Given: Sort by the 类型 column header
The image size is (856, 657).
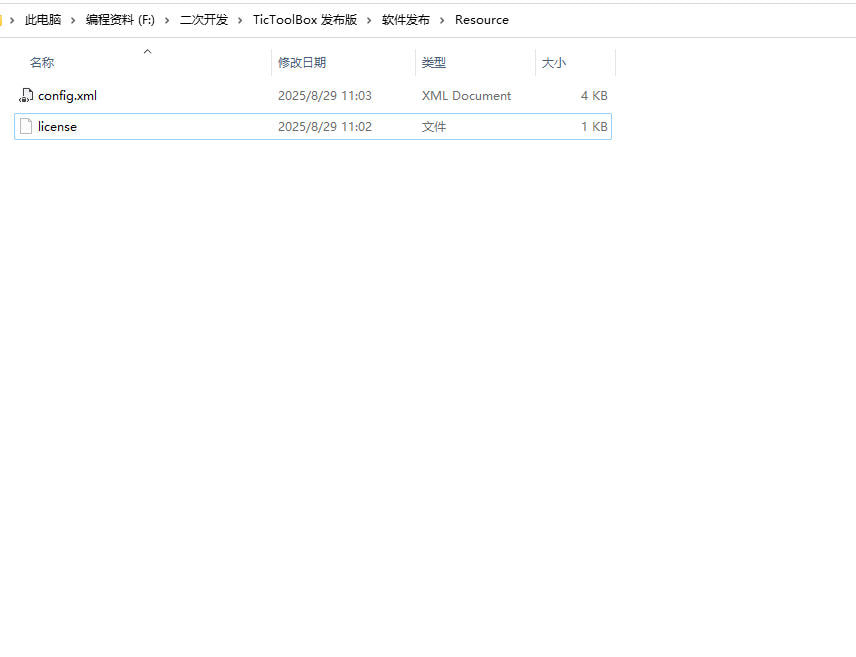Looking at the screenshot, I should 434,63.
